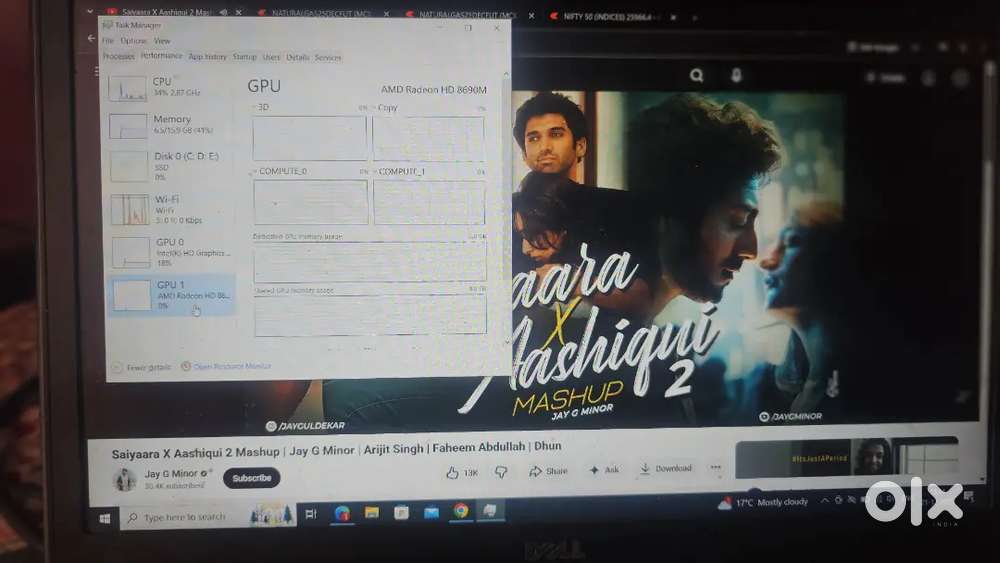Image resolution: width=1000 pixels, height=563 pixels.
Task: Share the video using Share button
Action: coord(548,471)
